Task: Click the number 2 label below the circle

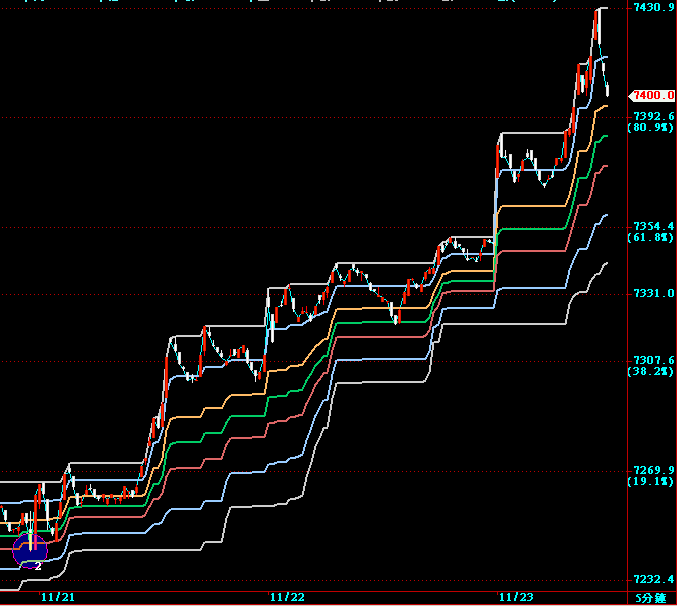Action: pyautogui.click(x=37, y=566)
